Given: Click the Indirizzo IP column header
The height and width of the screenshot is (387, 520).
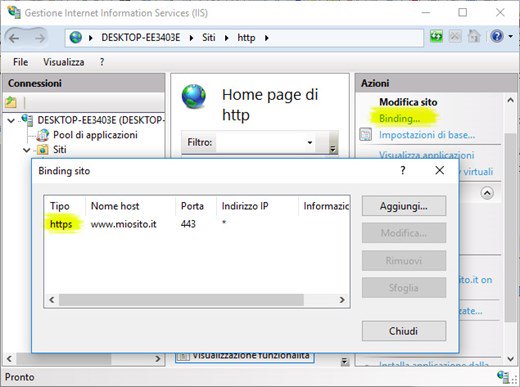Looking at the screenshot, I should coord(257,206).
